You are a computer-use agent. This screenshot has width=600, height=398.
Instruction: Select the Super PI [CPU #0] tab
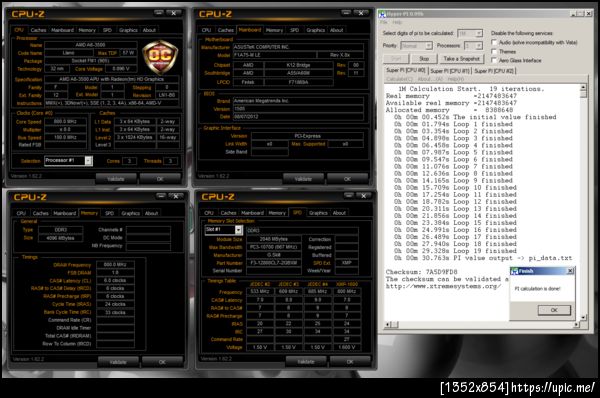405,70
